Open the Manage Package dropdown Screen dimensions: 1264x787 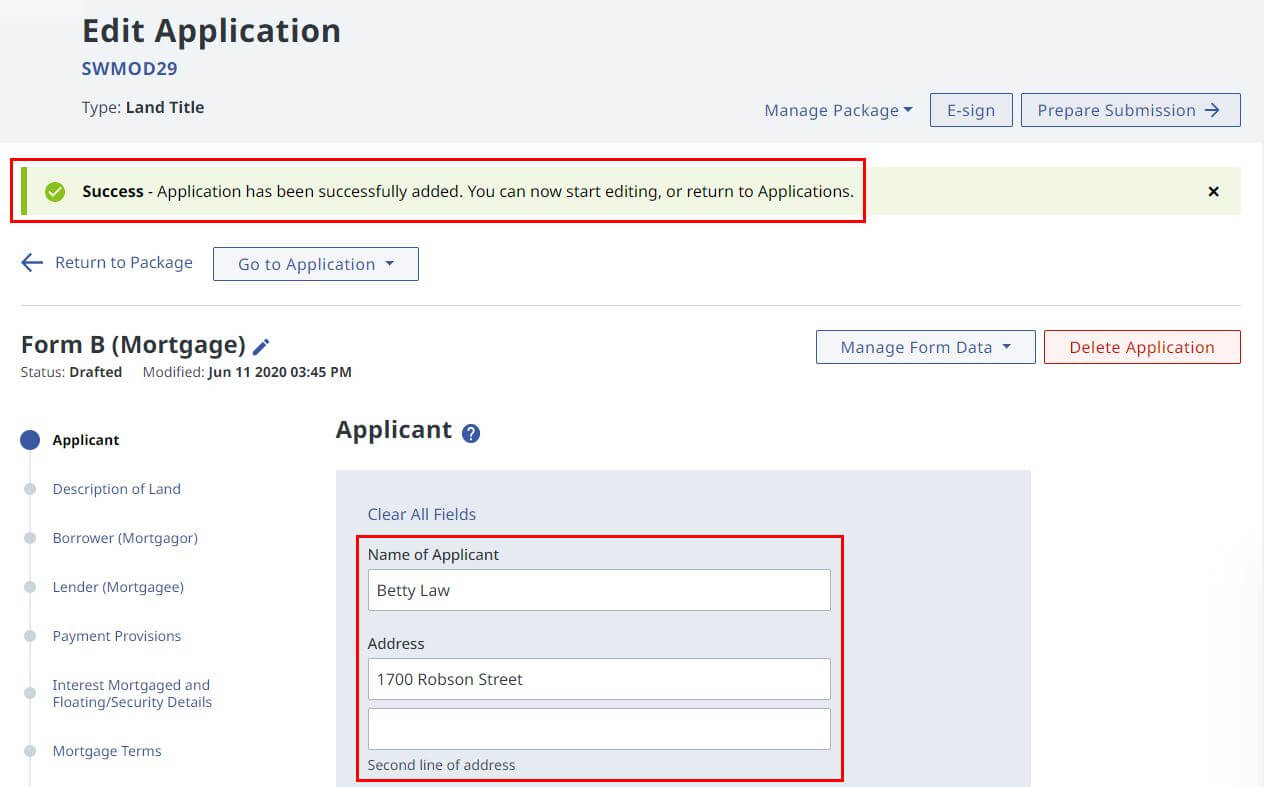click(x=838, y=110)
